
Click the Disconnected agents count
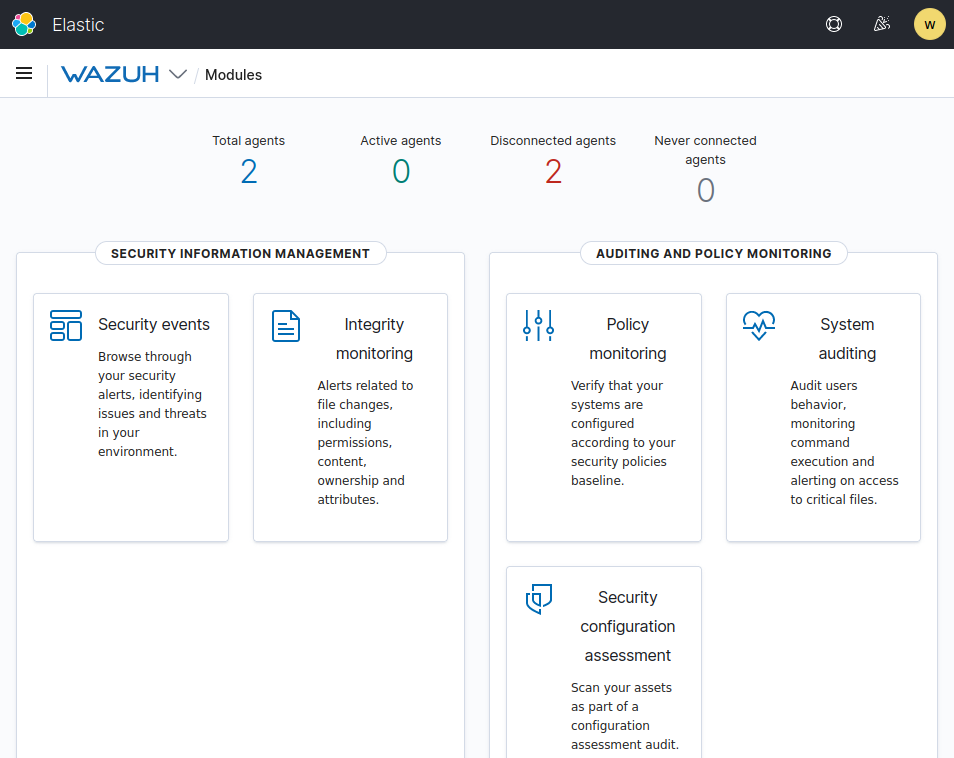pyautogui.click(x=553, y=171)
